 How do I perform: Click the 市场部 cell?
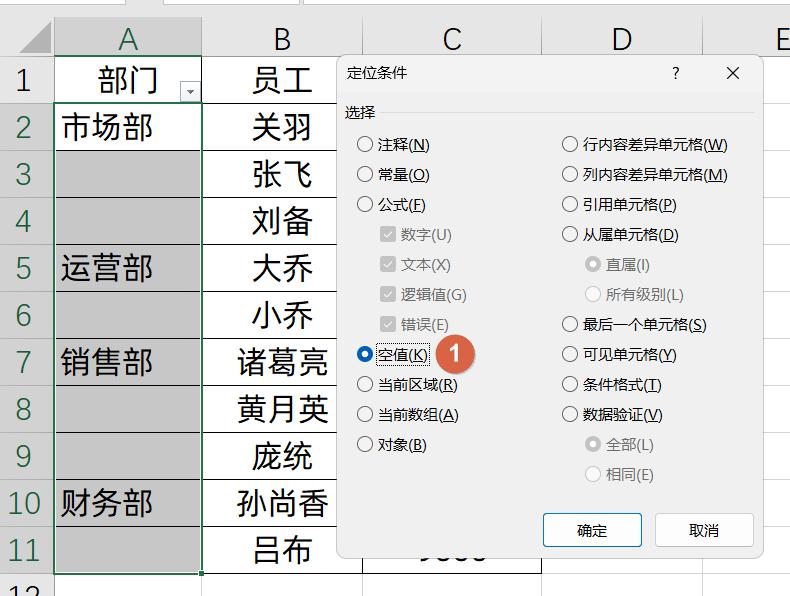tap(128, 127)
